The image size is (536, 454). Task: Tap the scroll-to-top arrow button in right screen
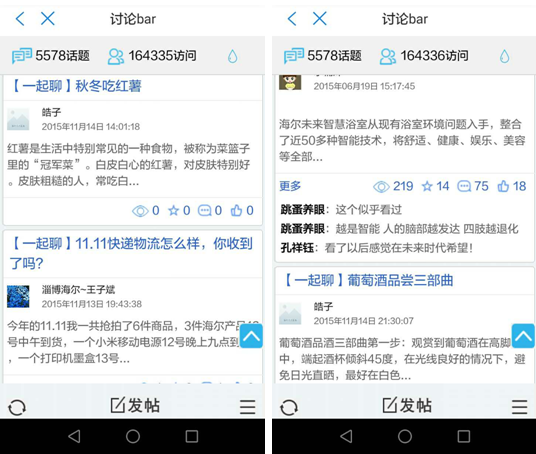[523, 336]
